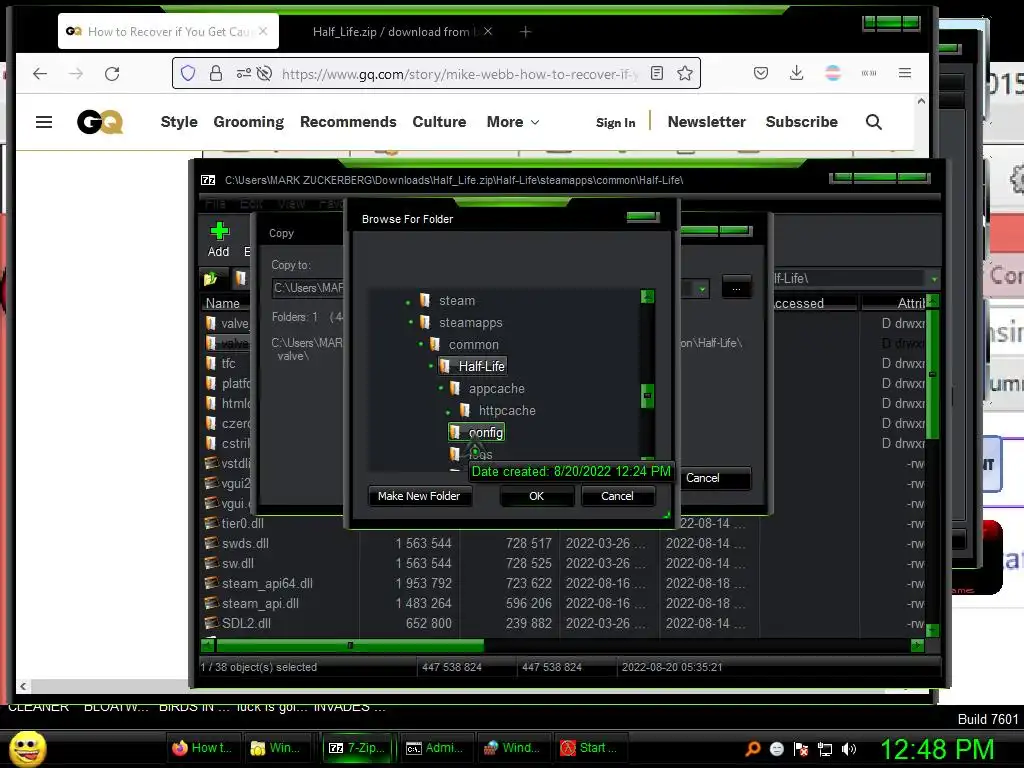Screen dimensions: 1024x768
Task: Confirm with OK in Browse For Folder
Action: 536,496
